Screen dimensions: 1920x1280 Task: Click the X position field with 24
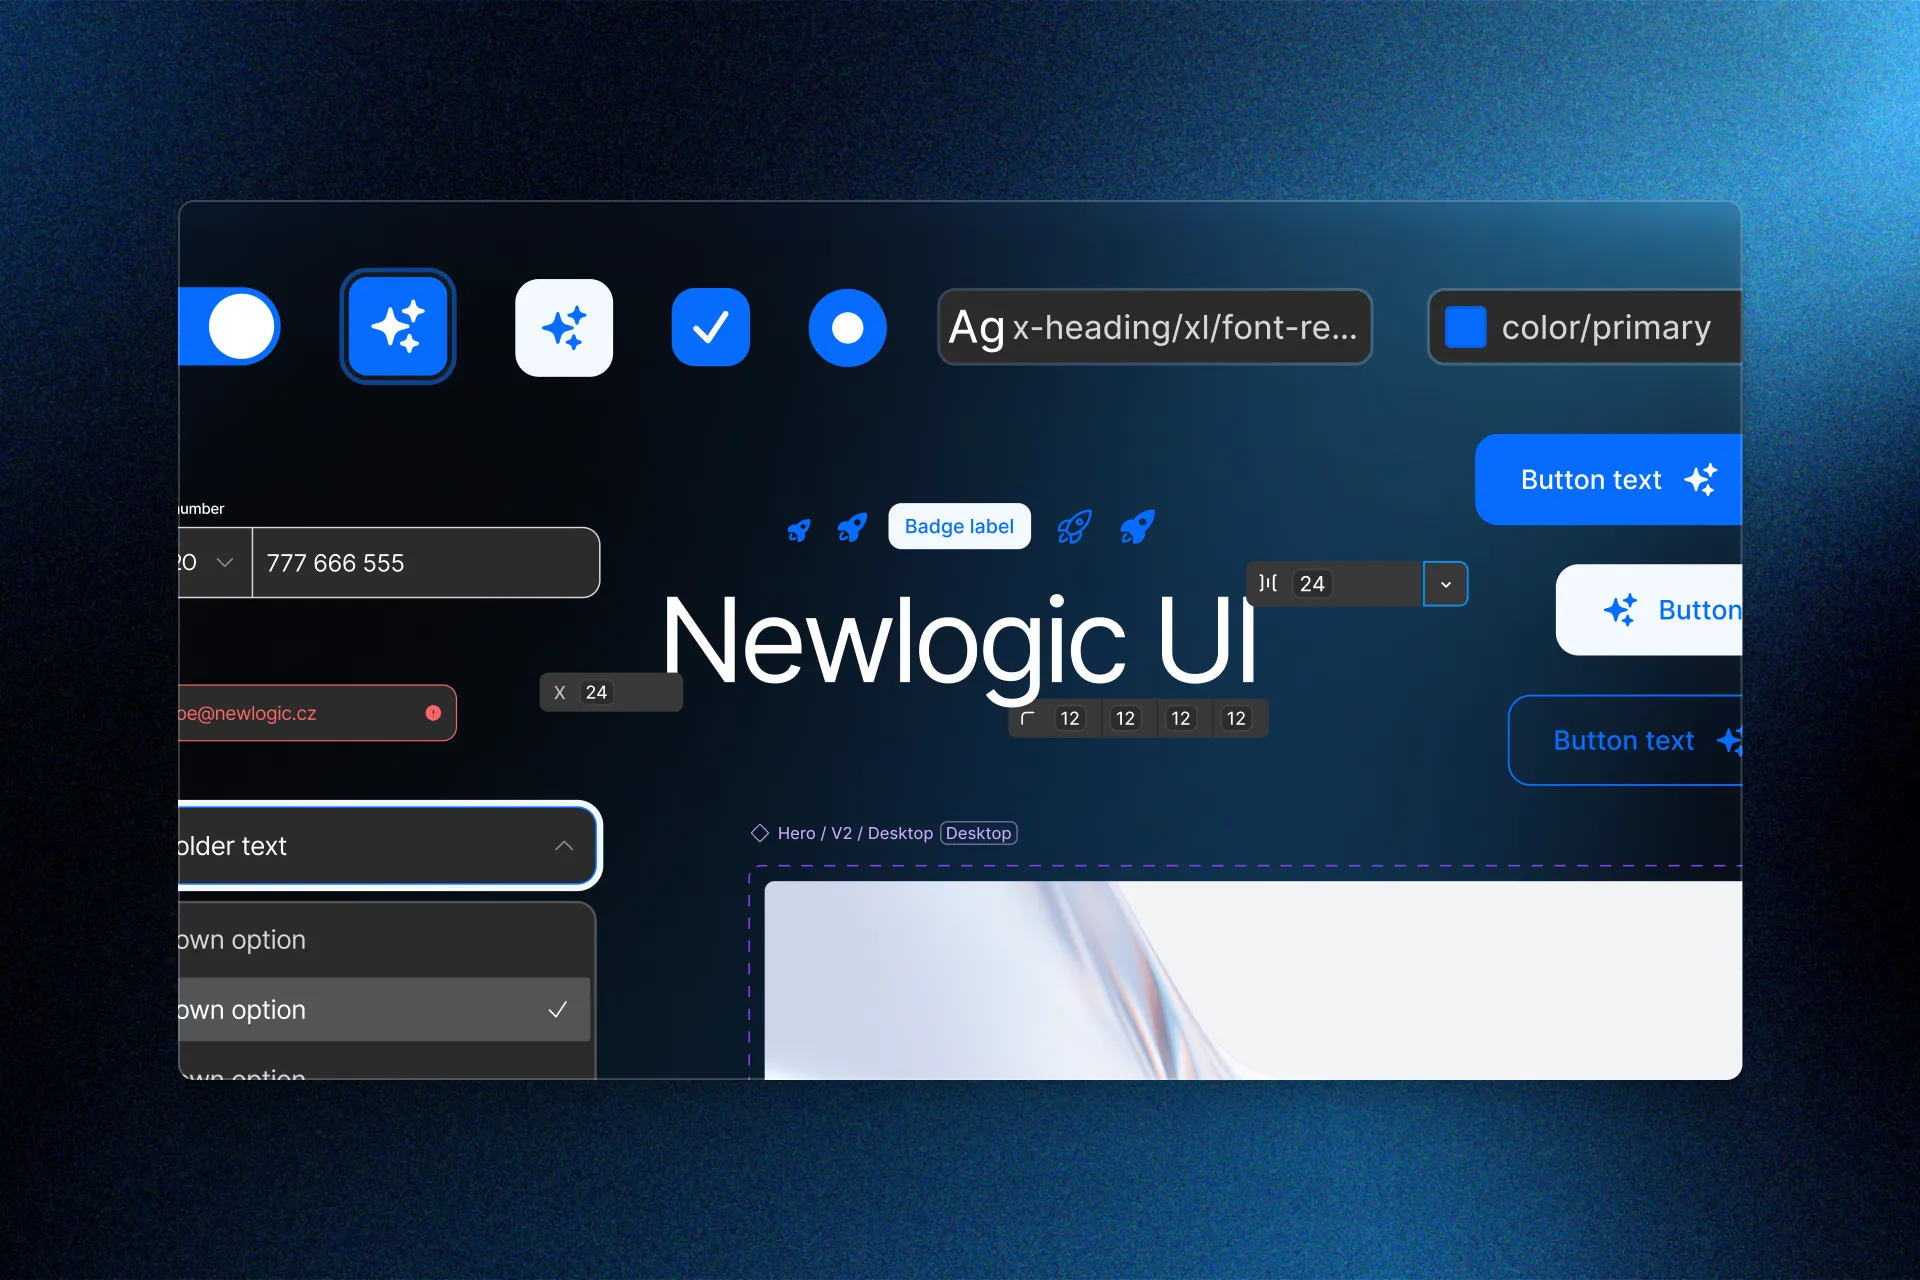[611, 692]
